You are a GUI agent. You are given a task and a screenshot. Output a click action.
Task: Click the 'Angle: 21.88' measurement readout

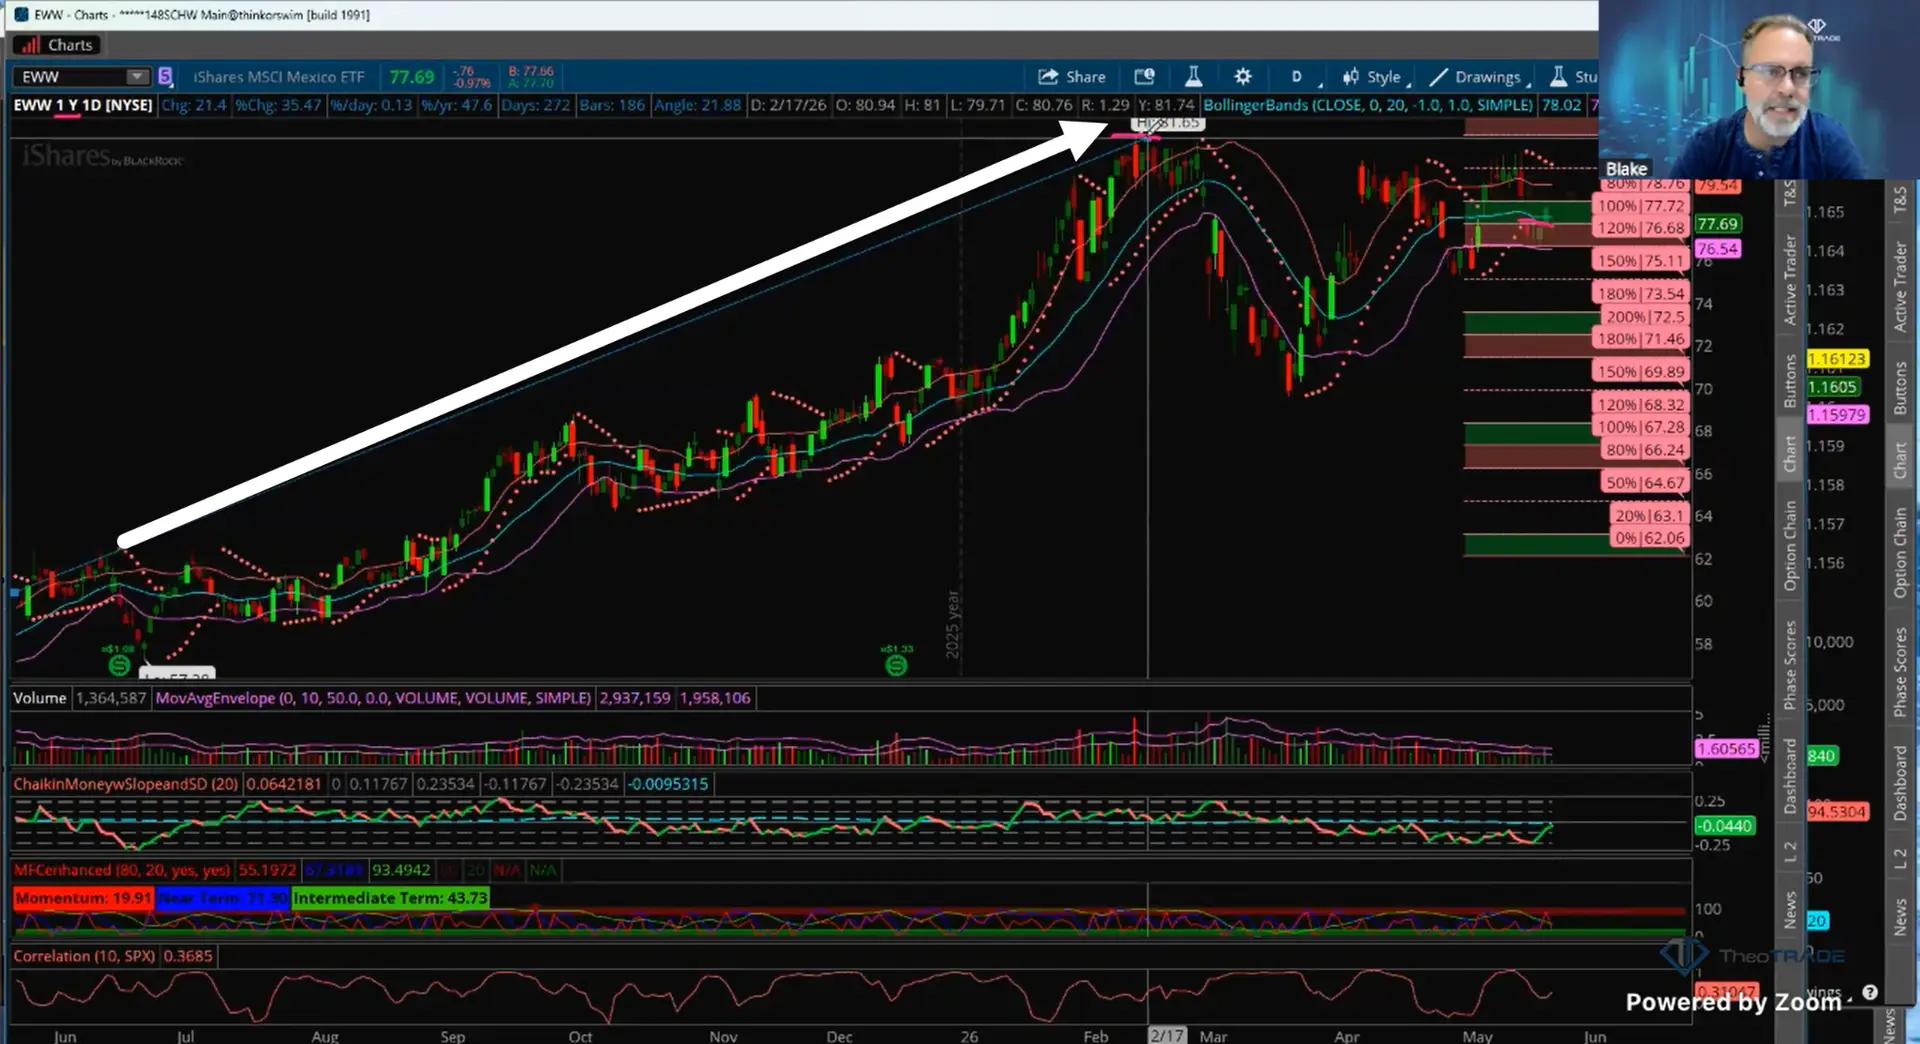tap(698, 105)
